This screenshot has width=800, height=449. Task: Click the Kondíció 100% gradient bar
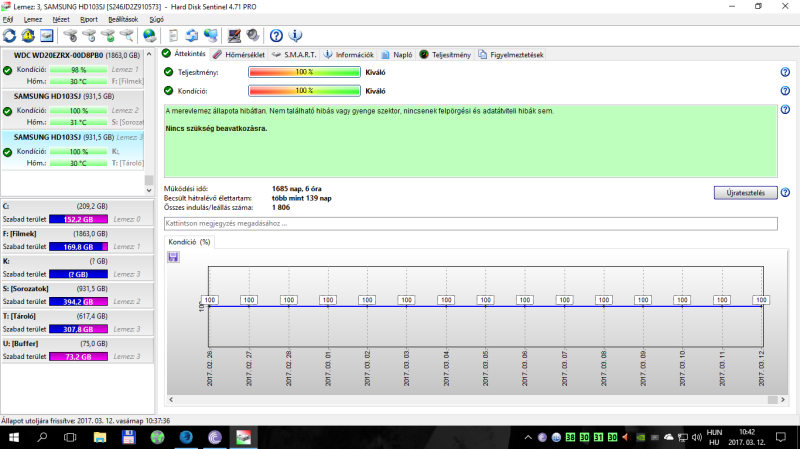(305, 91)
